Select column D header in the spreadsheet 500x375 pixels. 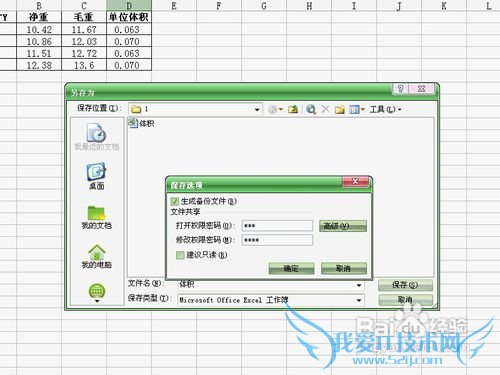(x=129, y=6)
